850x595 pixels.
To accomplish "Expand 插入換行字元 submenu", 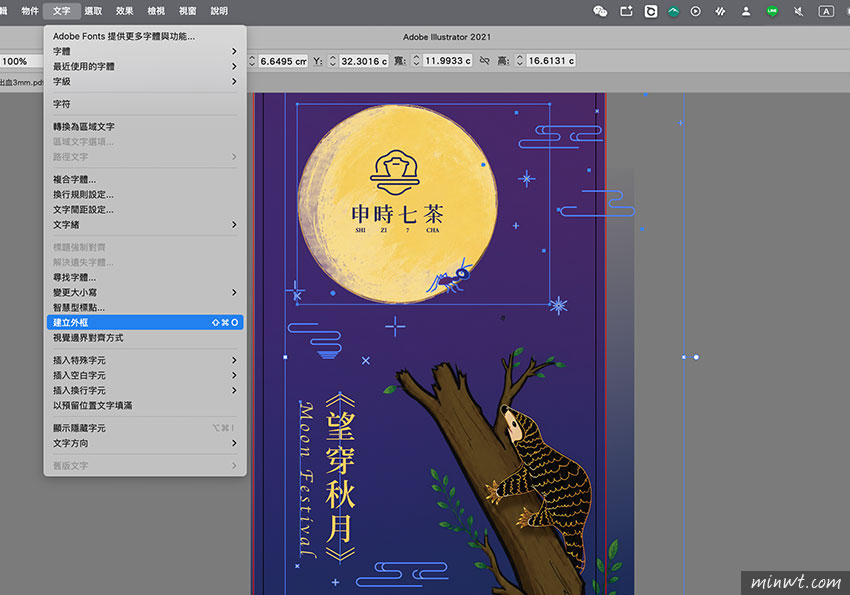I will click(x=145, y=391).
